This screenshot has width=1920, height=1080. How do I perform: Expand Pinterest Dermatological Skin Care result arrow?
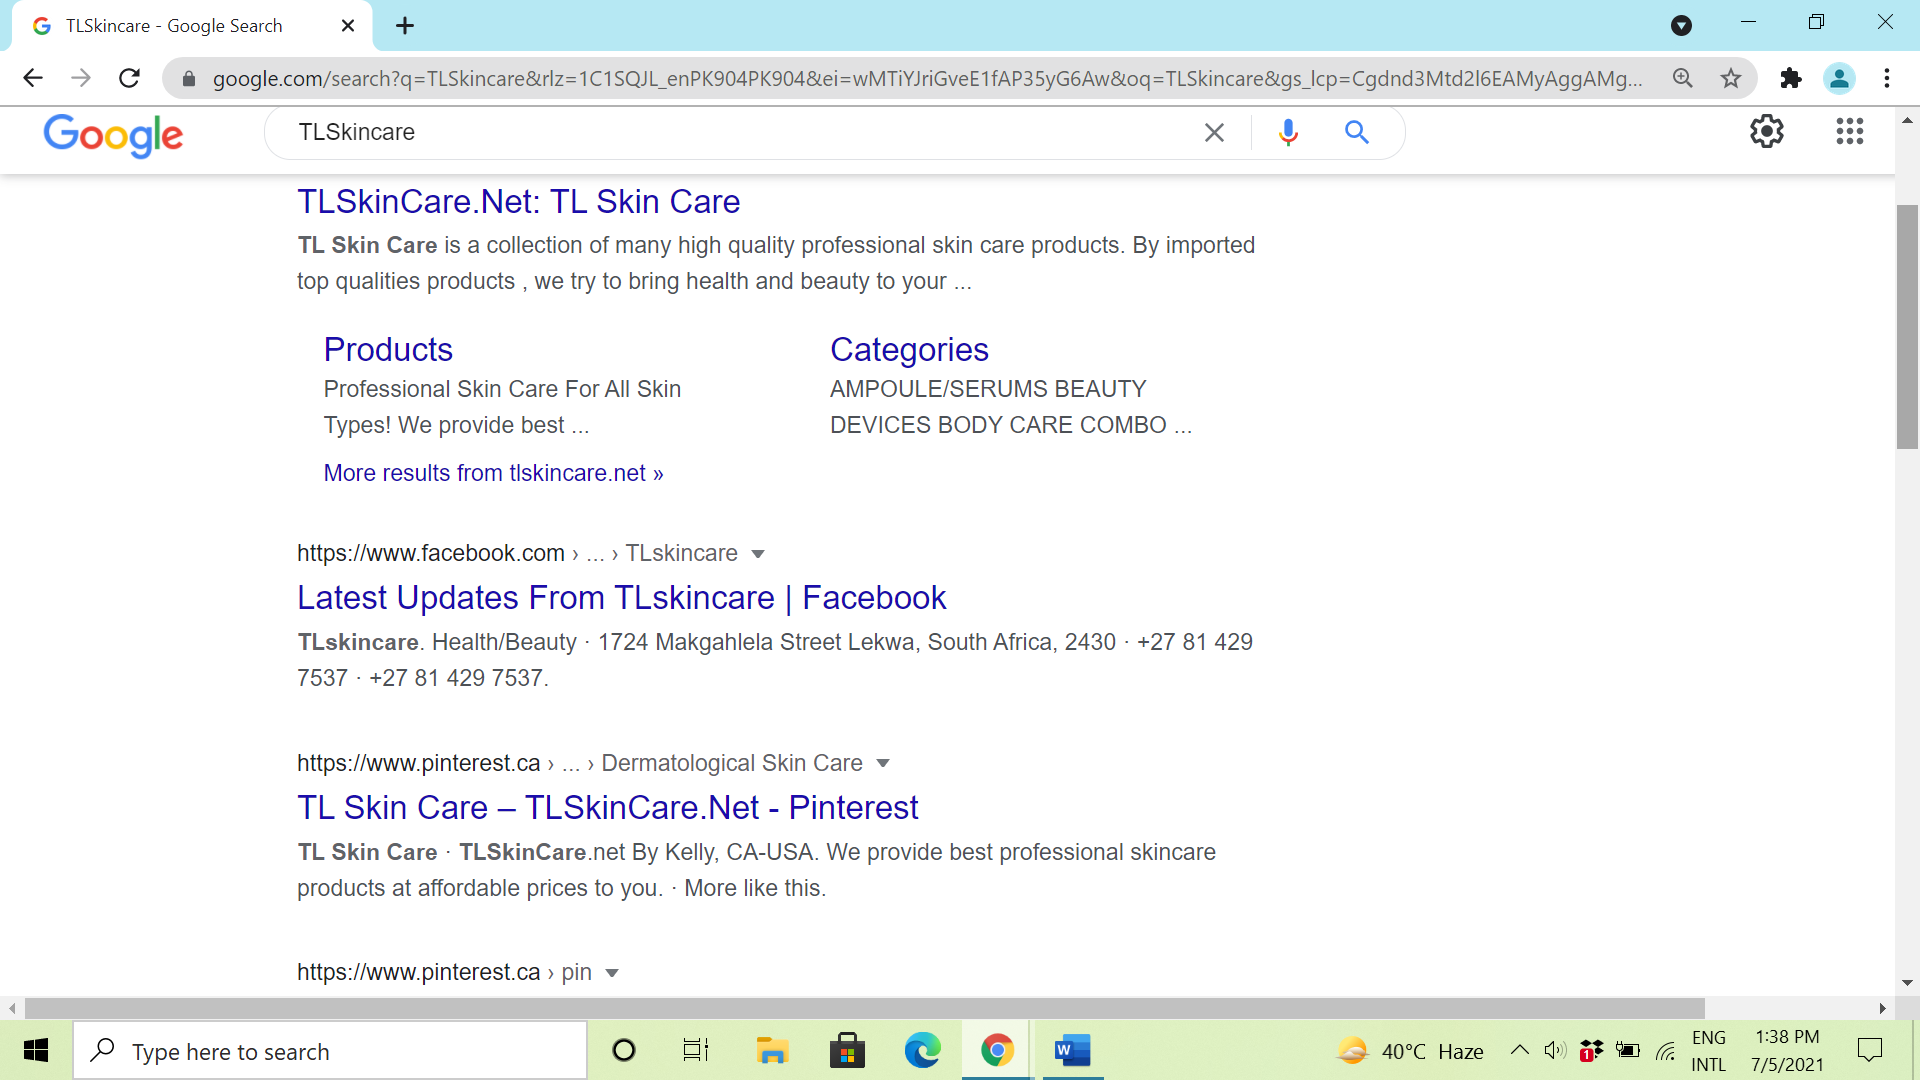click(x=883, y=764)
